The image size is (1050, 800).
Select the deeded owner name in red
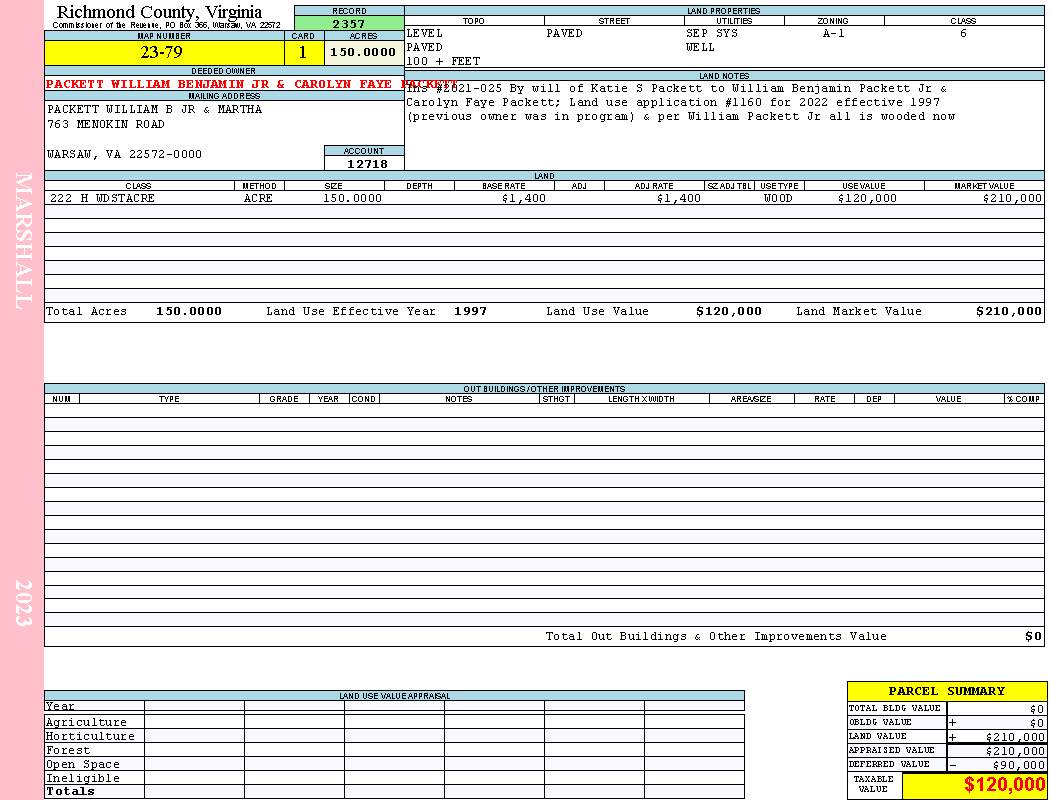tap(251, 84)
